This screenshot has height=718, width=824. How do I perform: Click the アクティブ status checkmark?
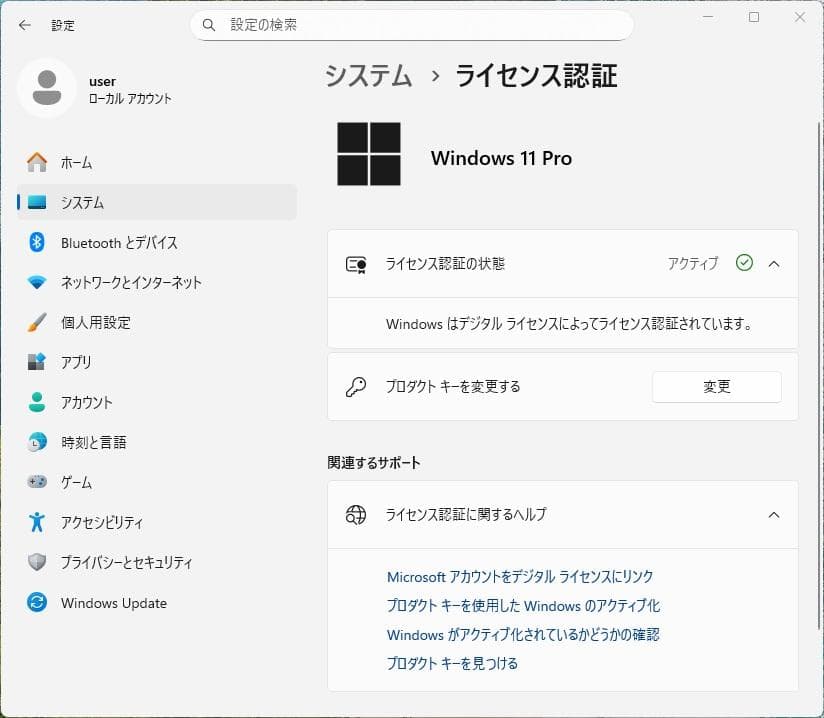click(x=744, y=263)
